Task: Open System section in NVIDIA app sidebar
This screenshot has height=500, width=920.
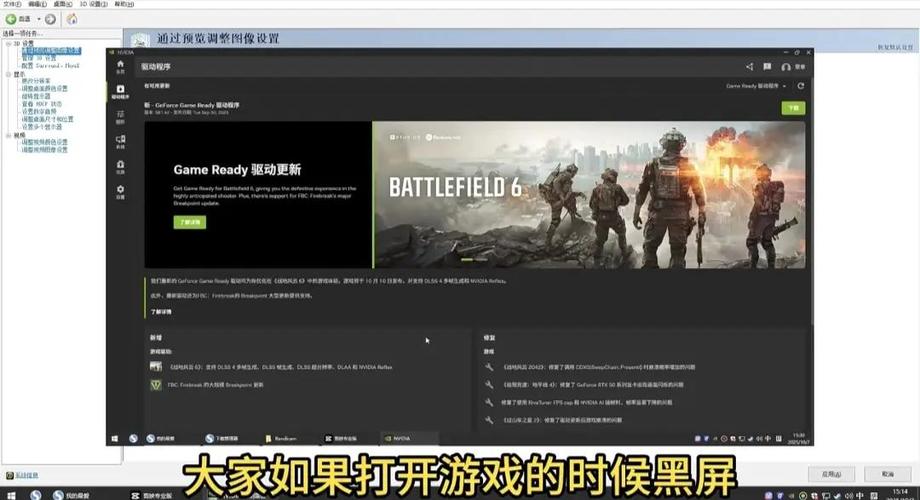Action: 120,142
